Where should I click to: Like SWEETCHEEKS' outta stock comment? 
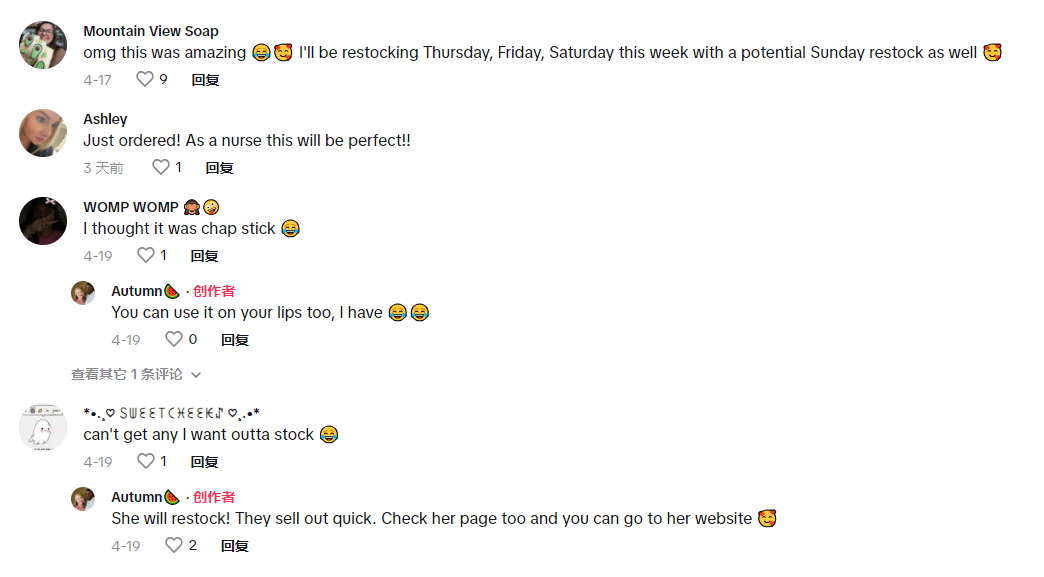tap(146, 461)
